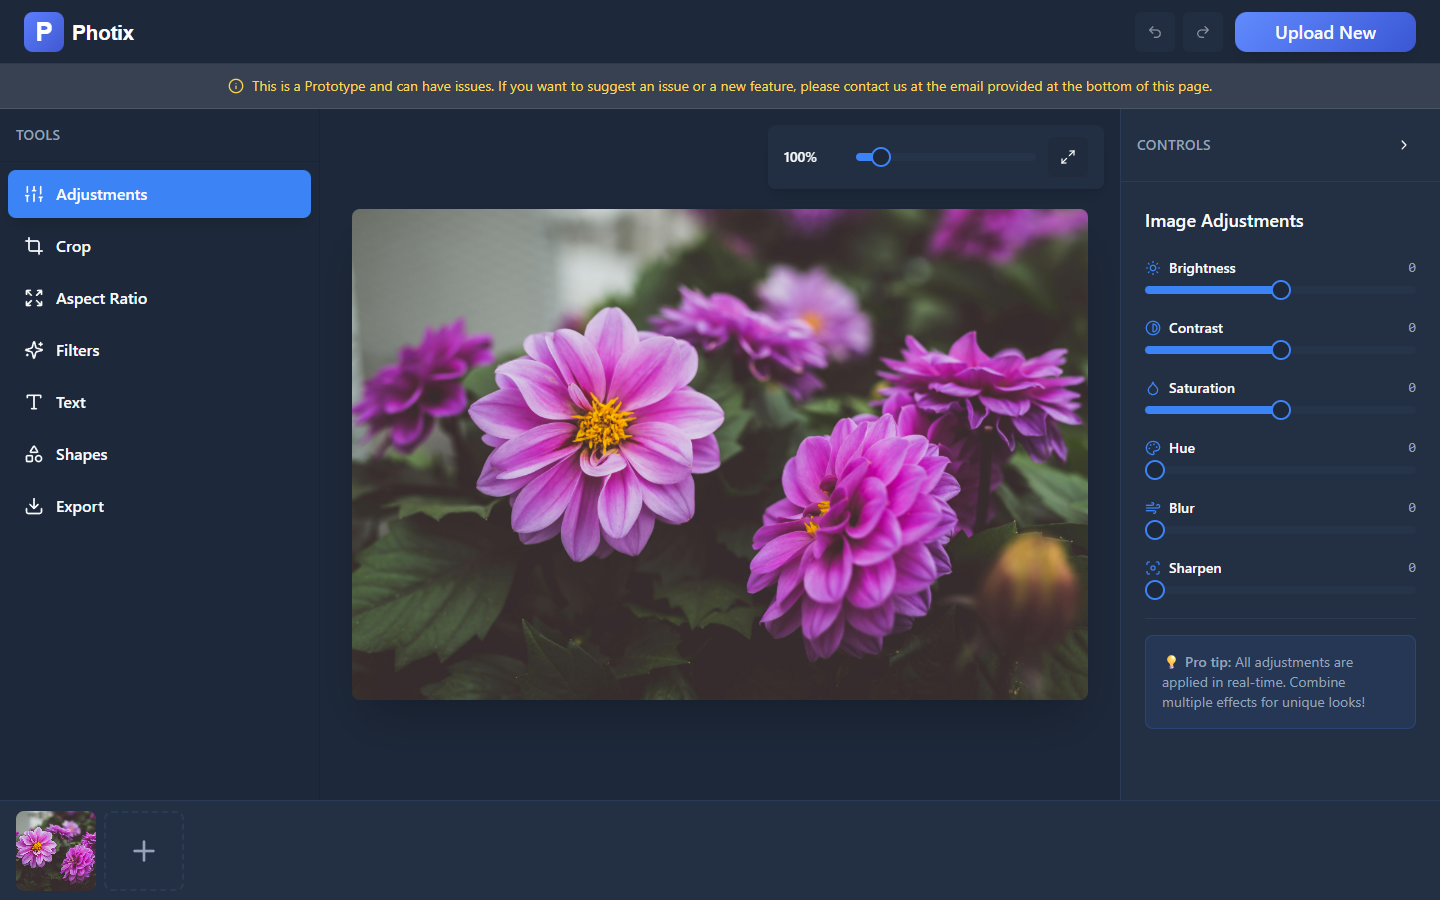This screenshot has width=1440, height=900.
Task: Open the Export tool
Action: pos(80,506)
